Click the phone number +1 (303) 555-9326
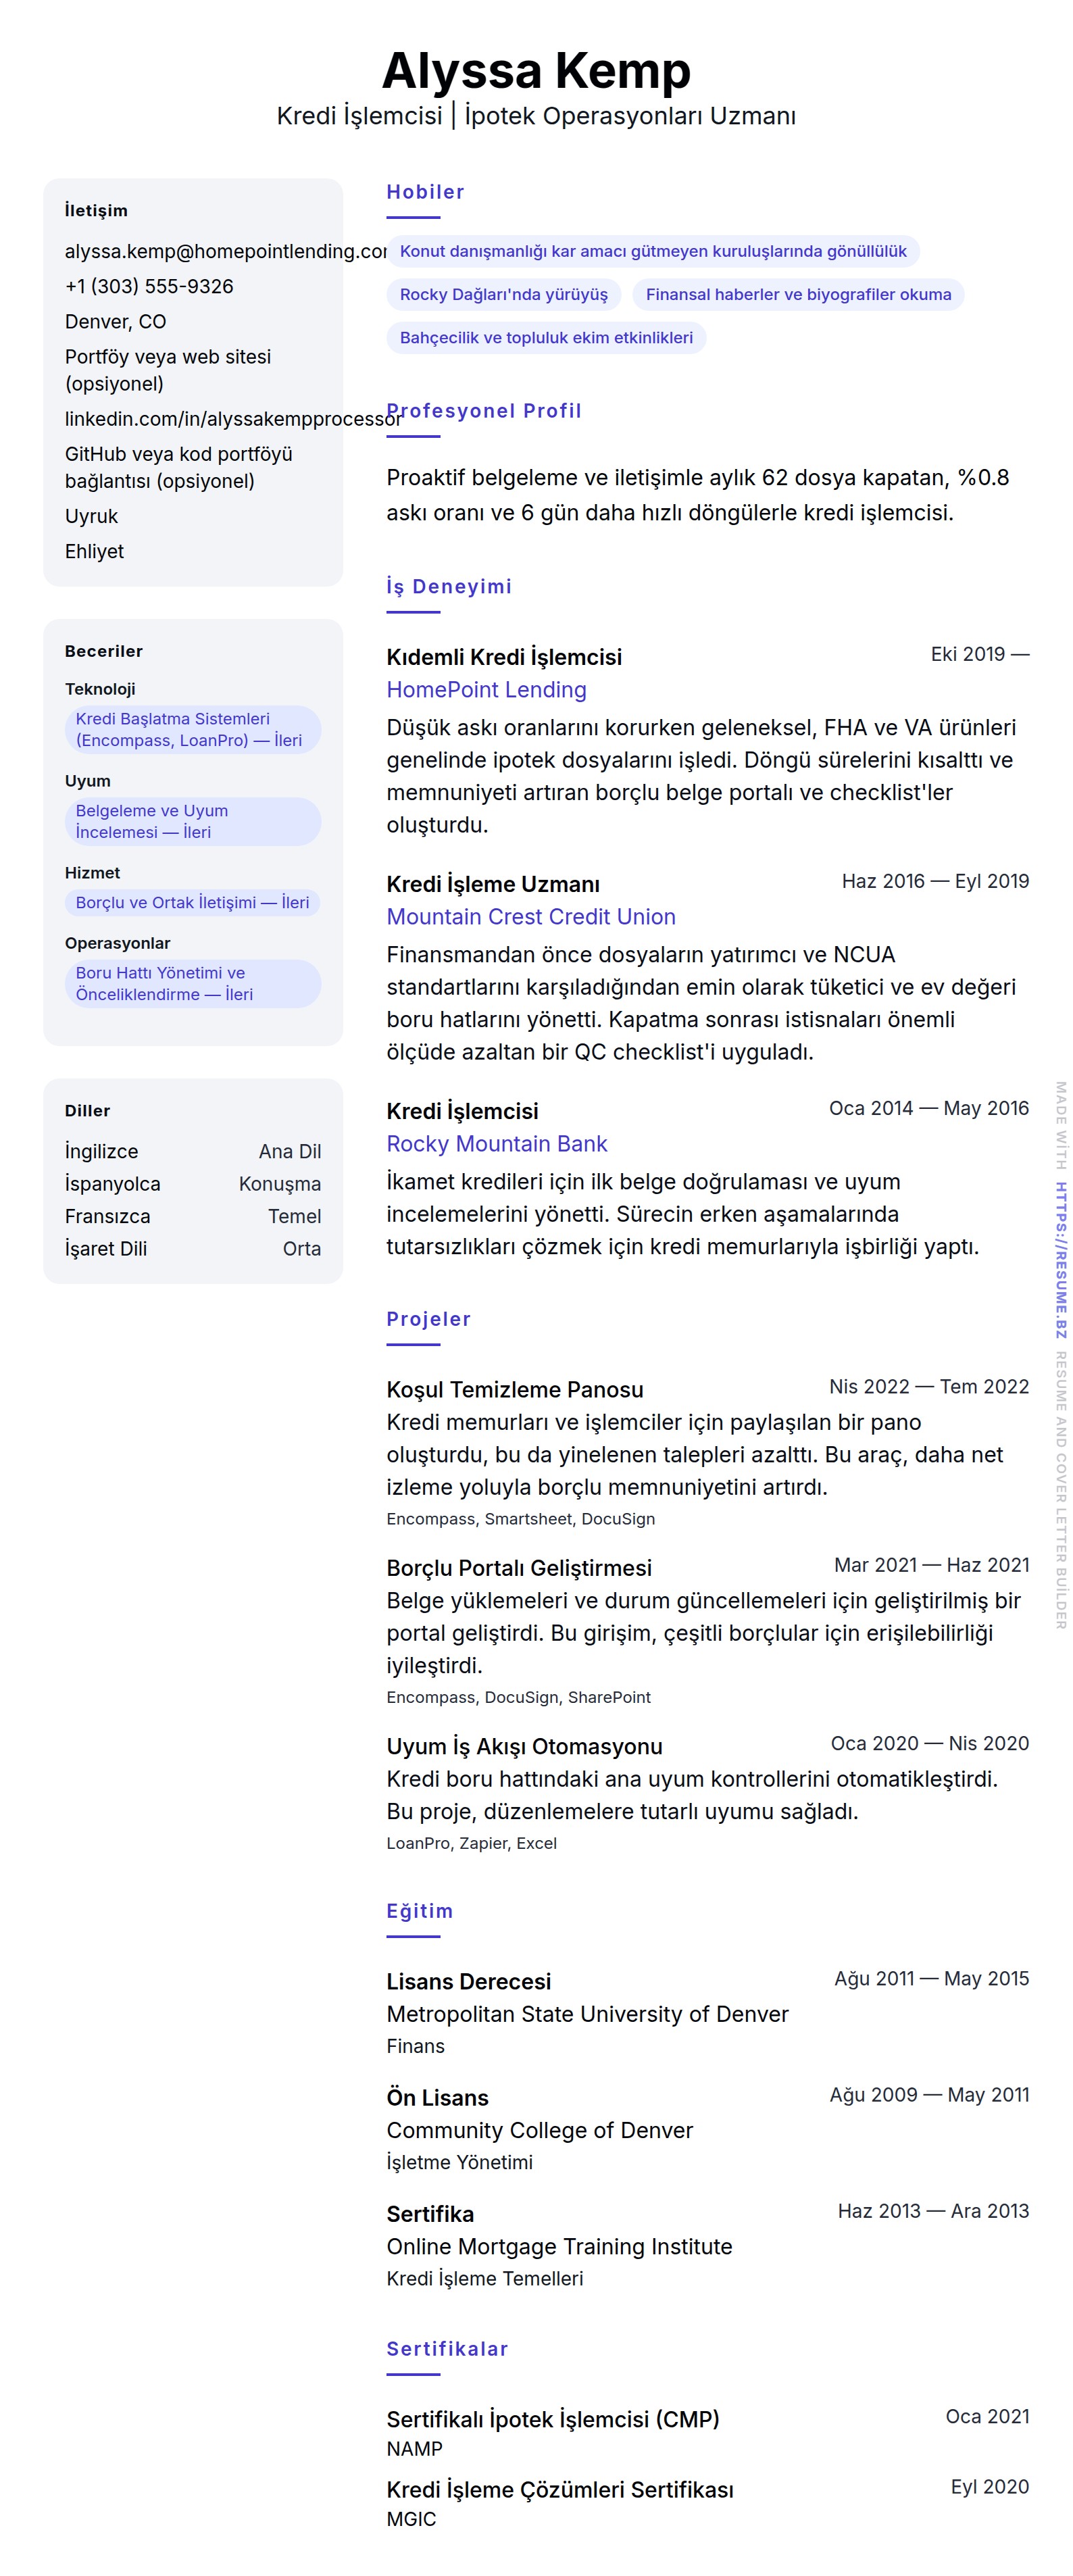 coord(149,286)
